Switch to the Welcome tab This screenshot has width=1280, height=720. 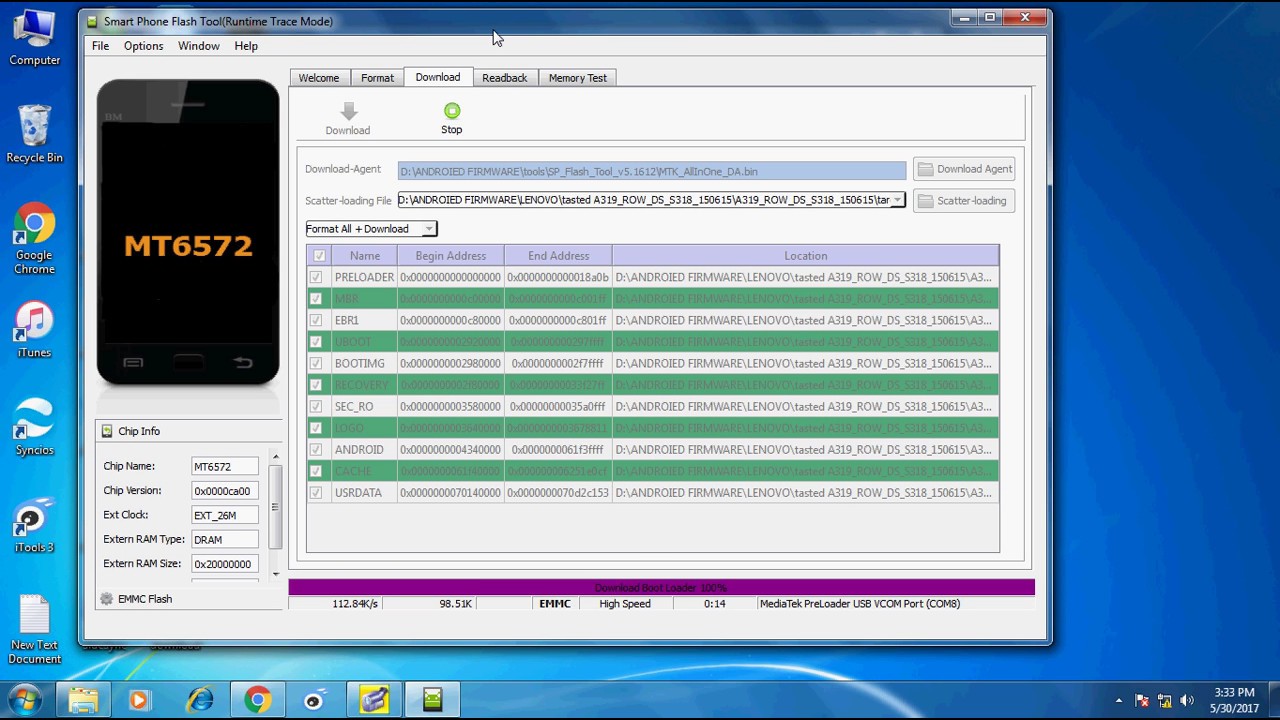(319, 78)
